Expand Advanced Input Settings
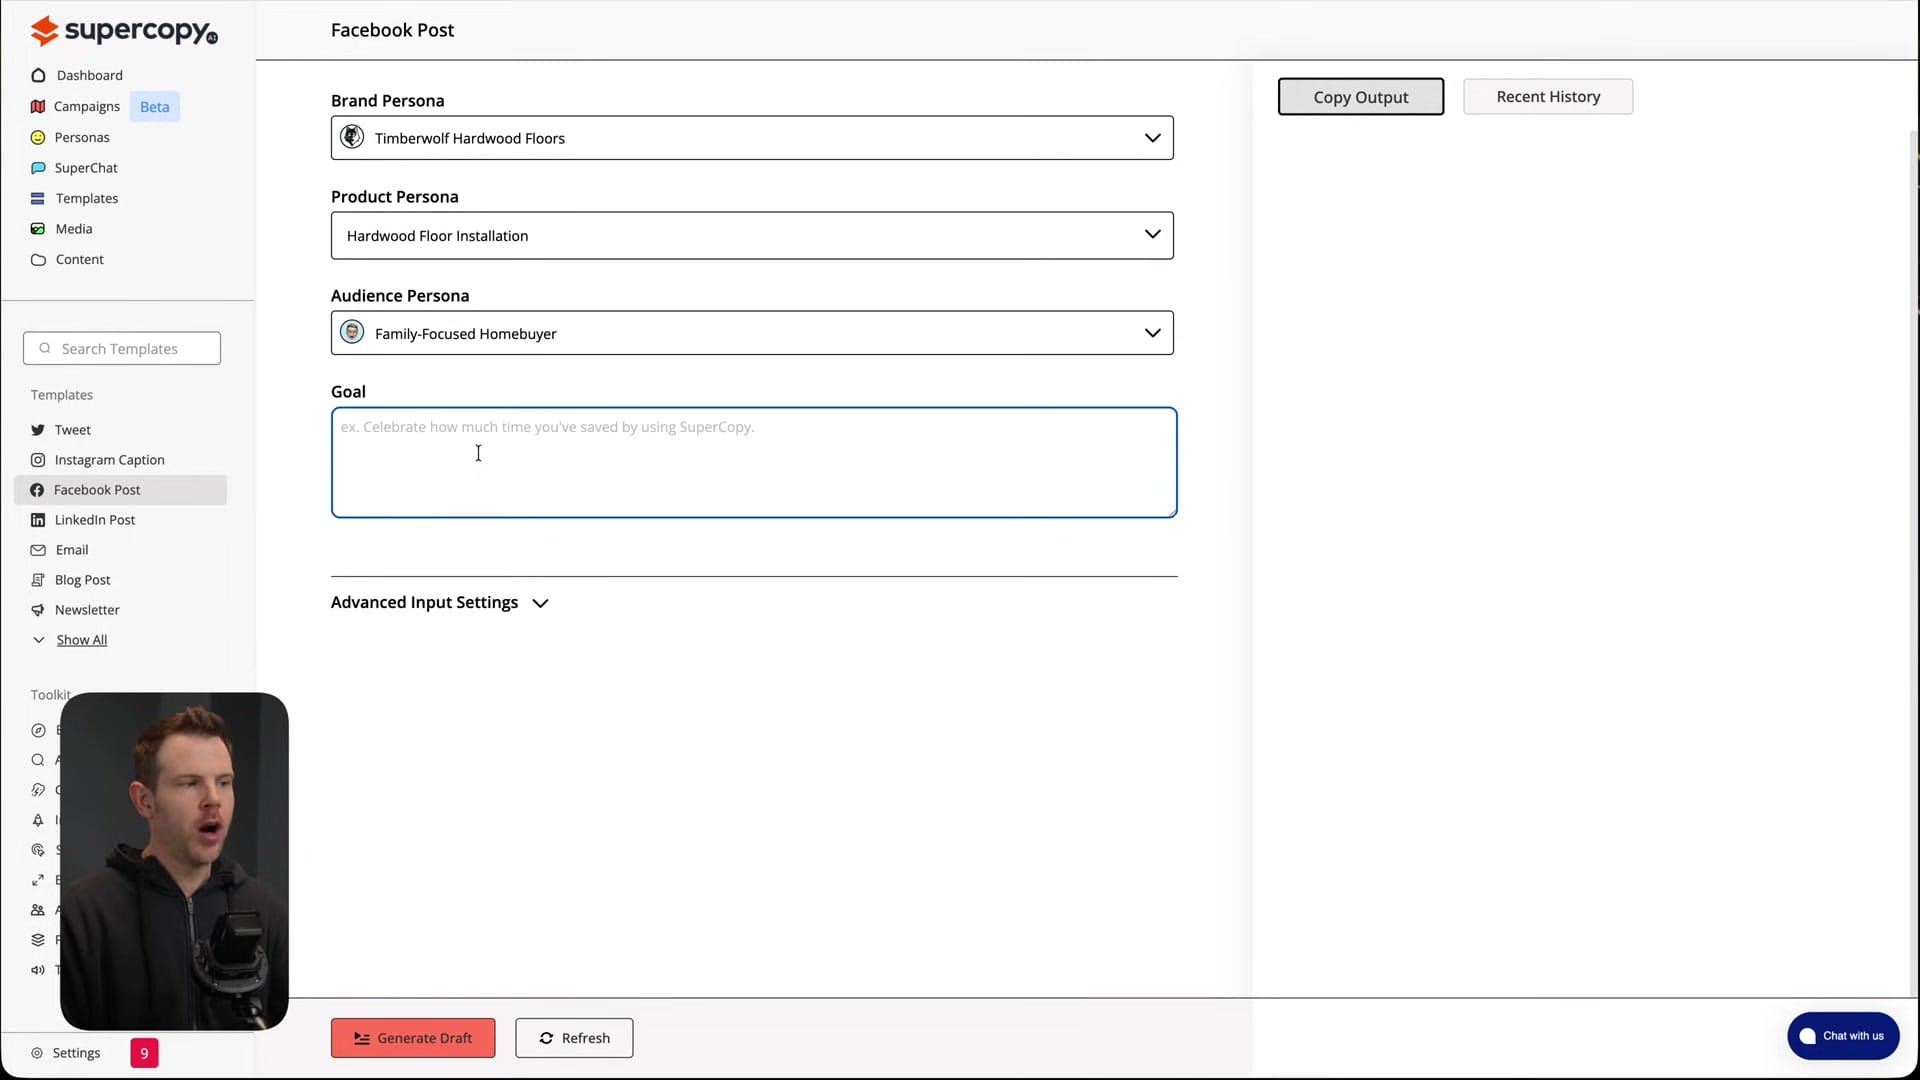 click(440, 602)
